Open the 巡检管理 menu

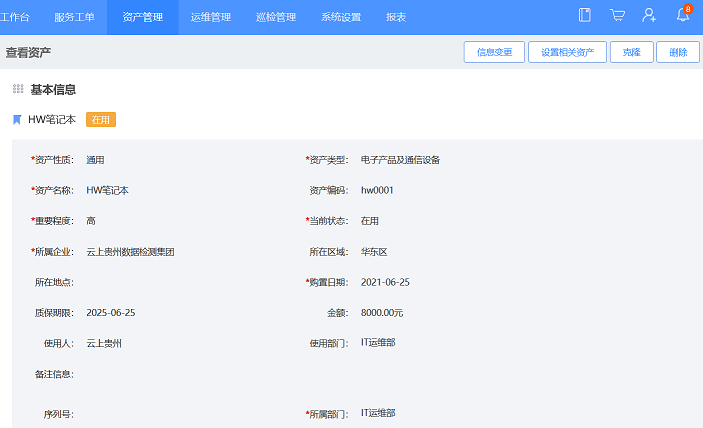click(276, 17)
